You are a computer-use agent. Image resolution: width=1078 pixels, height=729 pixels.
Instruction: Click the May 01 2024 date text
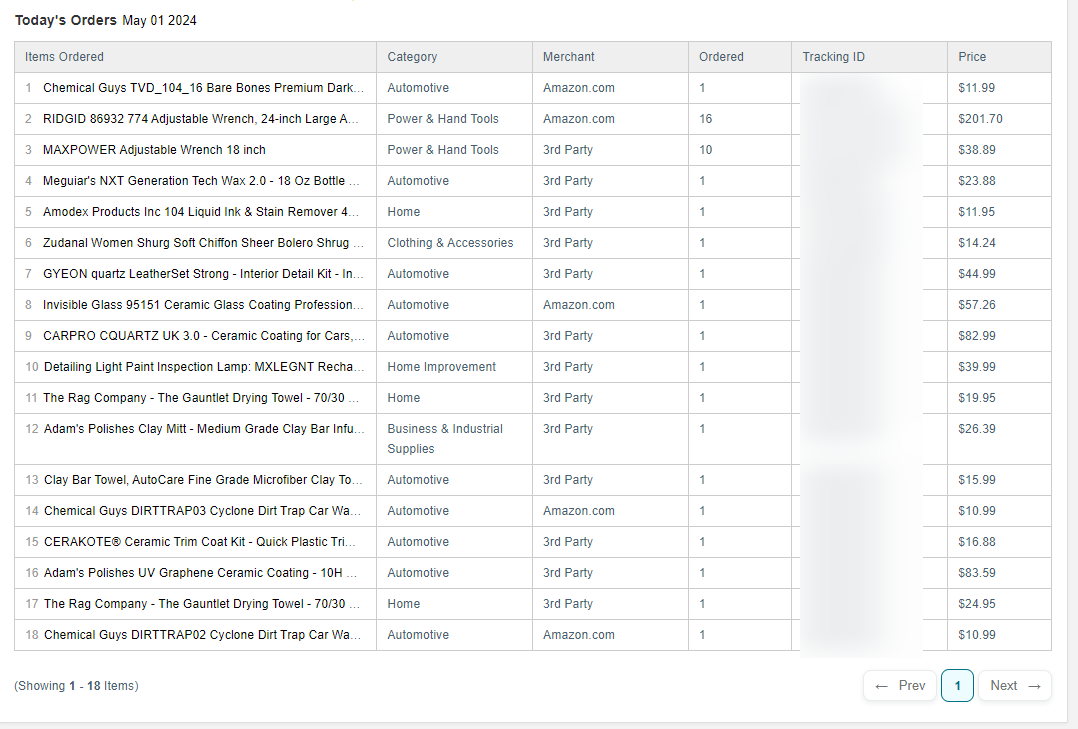160,21
